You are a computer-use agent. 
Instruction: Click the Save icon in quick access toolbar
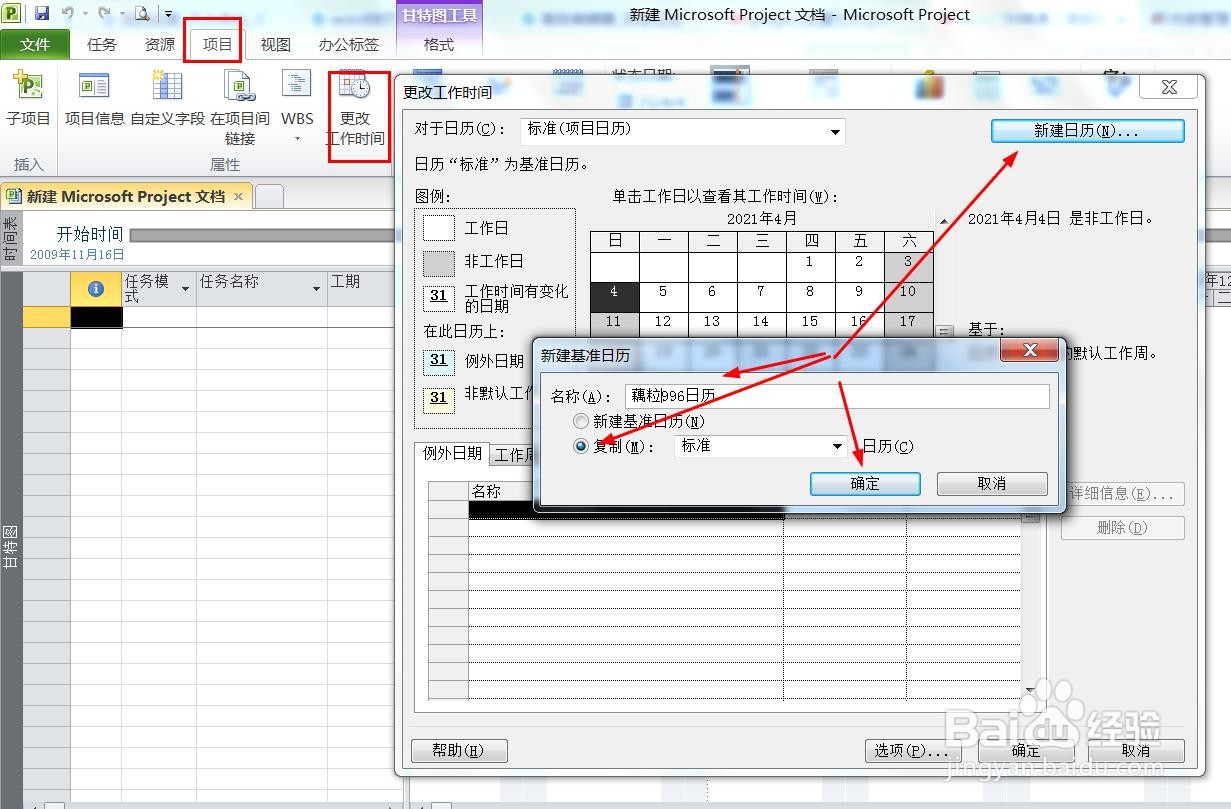point(42,13)
